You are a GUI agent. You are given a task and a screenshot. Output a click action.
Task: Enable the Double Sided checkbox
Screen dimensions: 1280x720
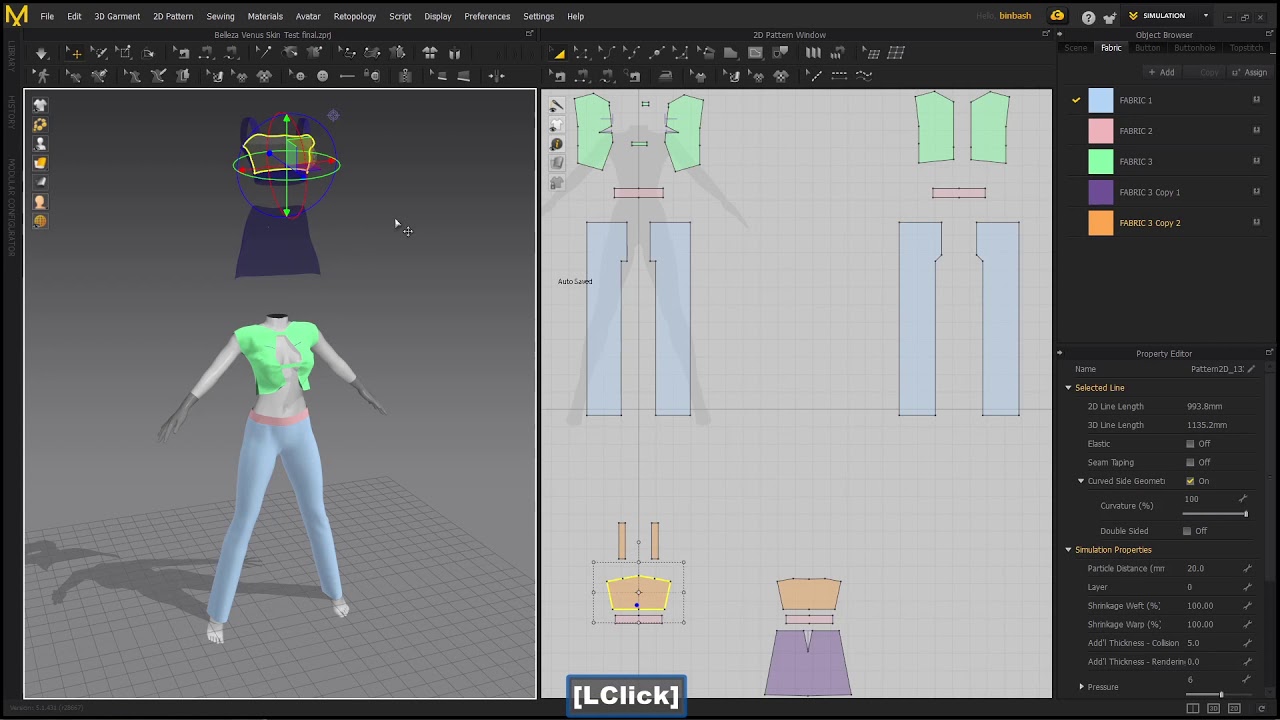point(1187,531)
